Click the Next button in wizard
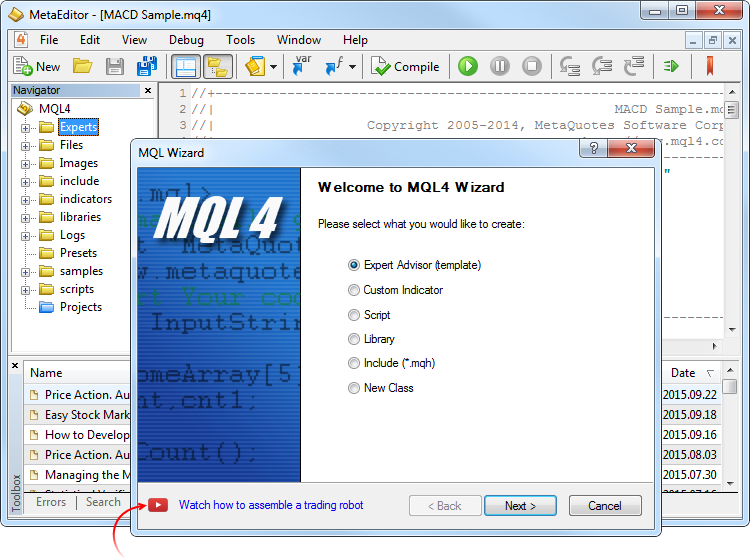Screen dimensions: 750x558 tap(520, 506)
